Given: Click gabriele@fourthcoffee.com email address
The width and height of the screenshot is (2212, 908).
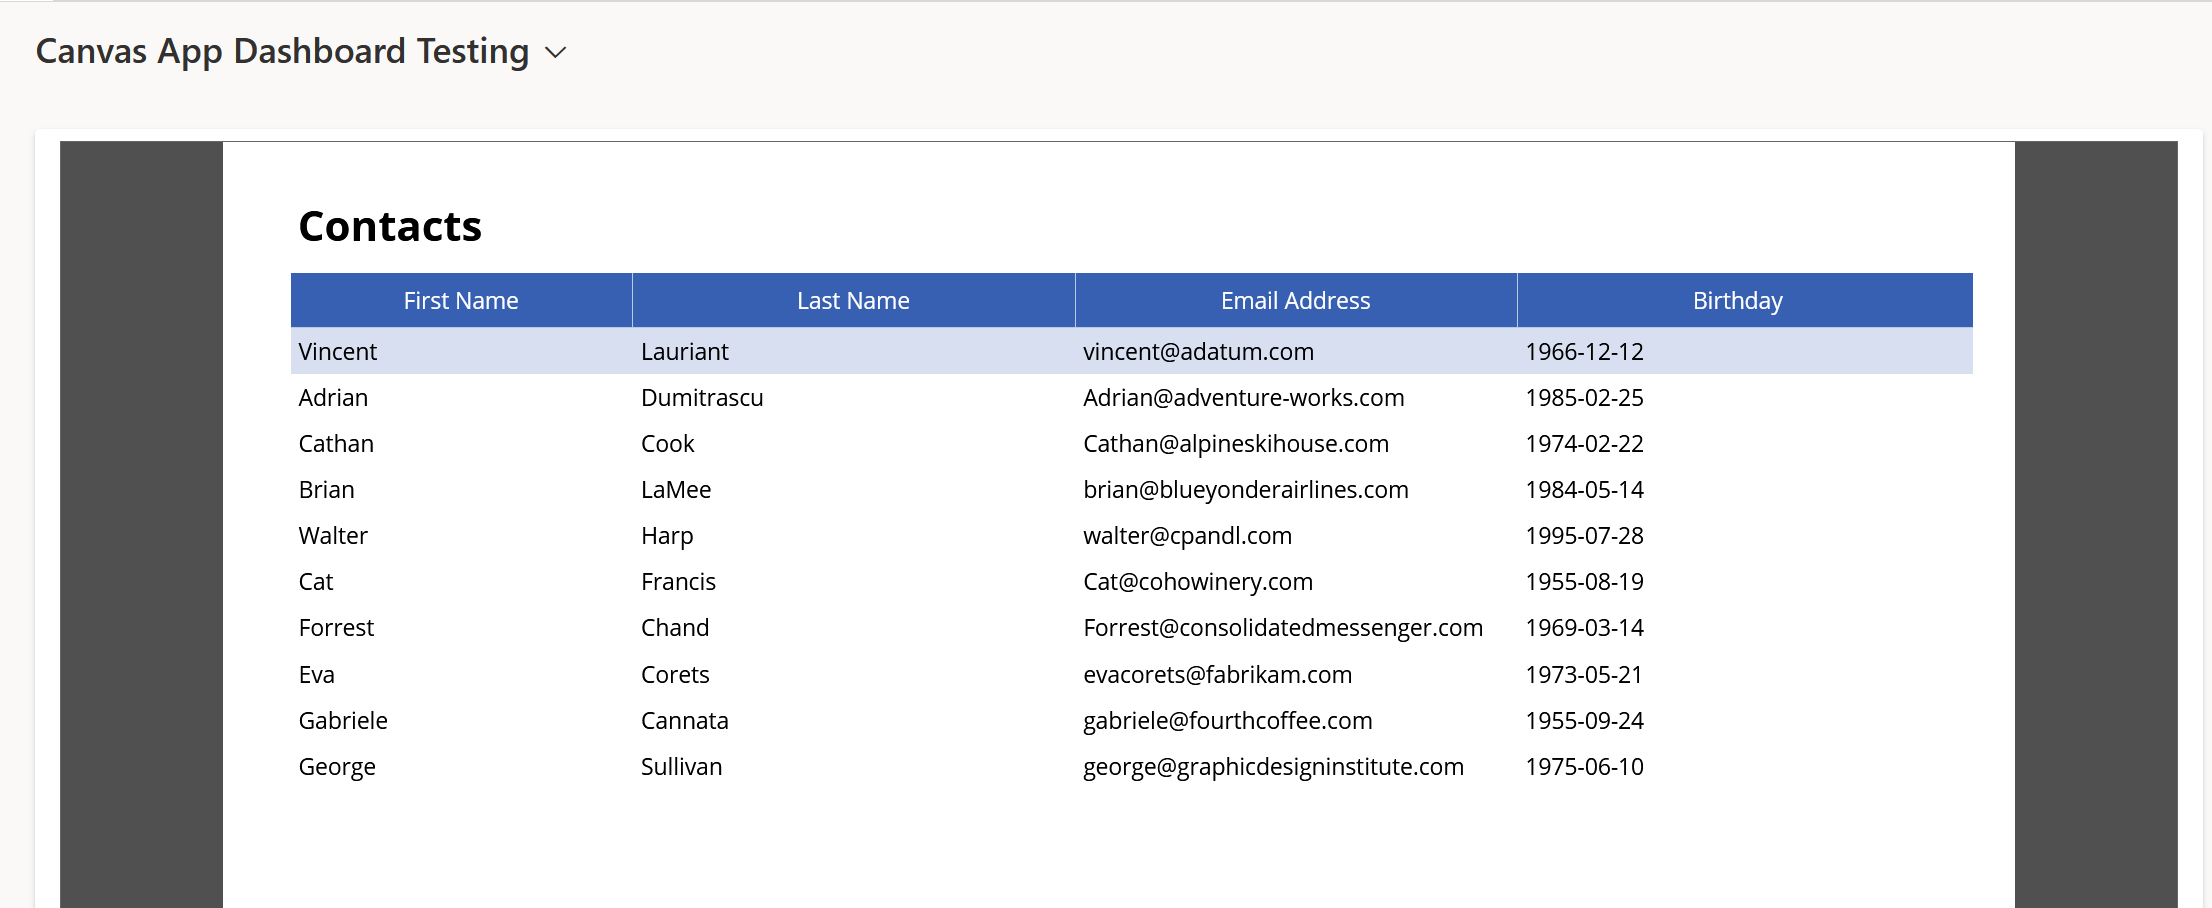Looking at the screenshot, I should 1228,720.
